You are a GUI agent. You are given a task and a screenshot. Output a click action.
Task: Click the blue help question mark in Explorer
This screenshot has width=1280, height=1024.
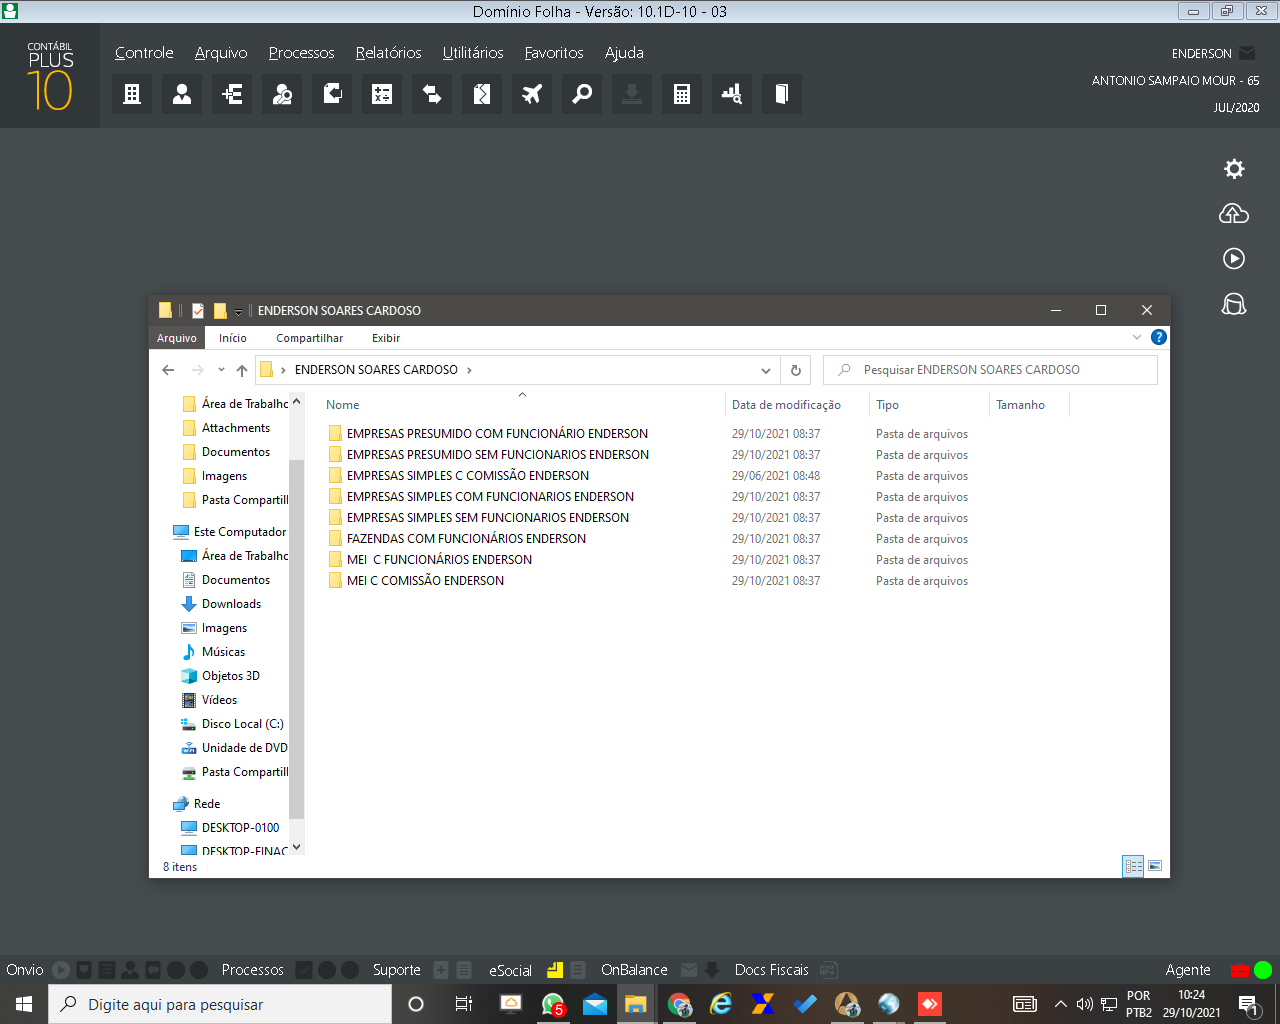click(1159, 337)
